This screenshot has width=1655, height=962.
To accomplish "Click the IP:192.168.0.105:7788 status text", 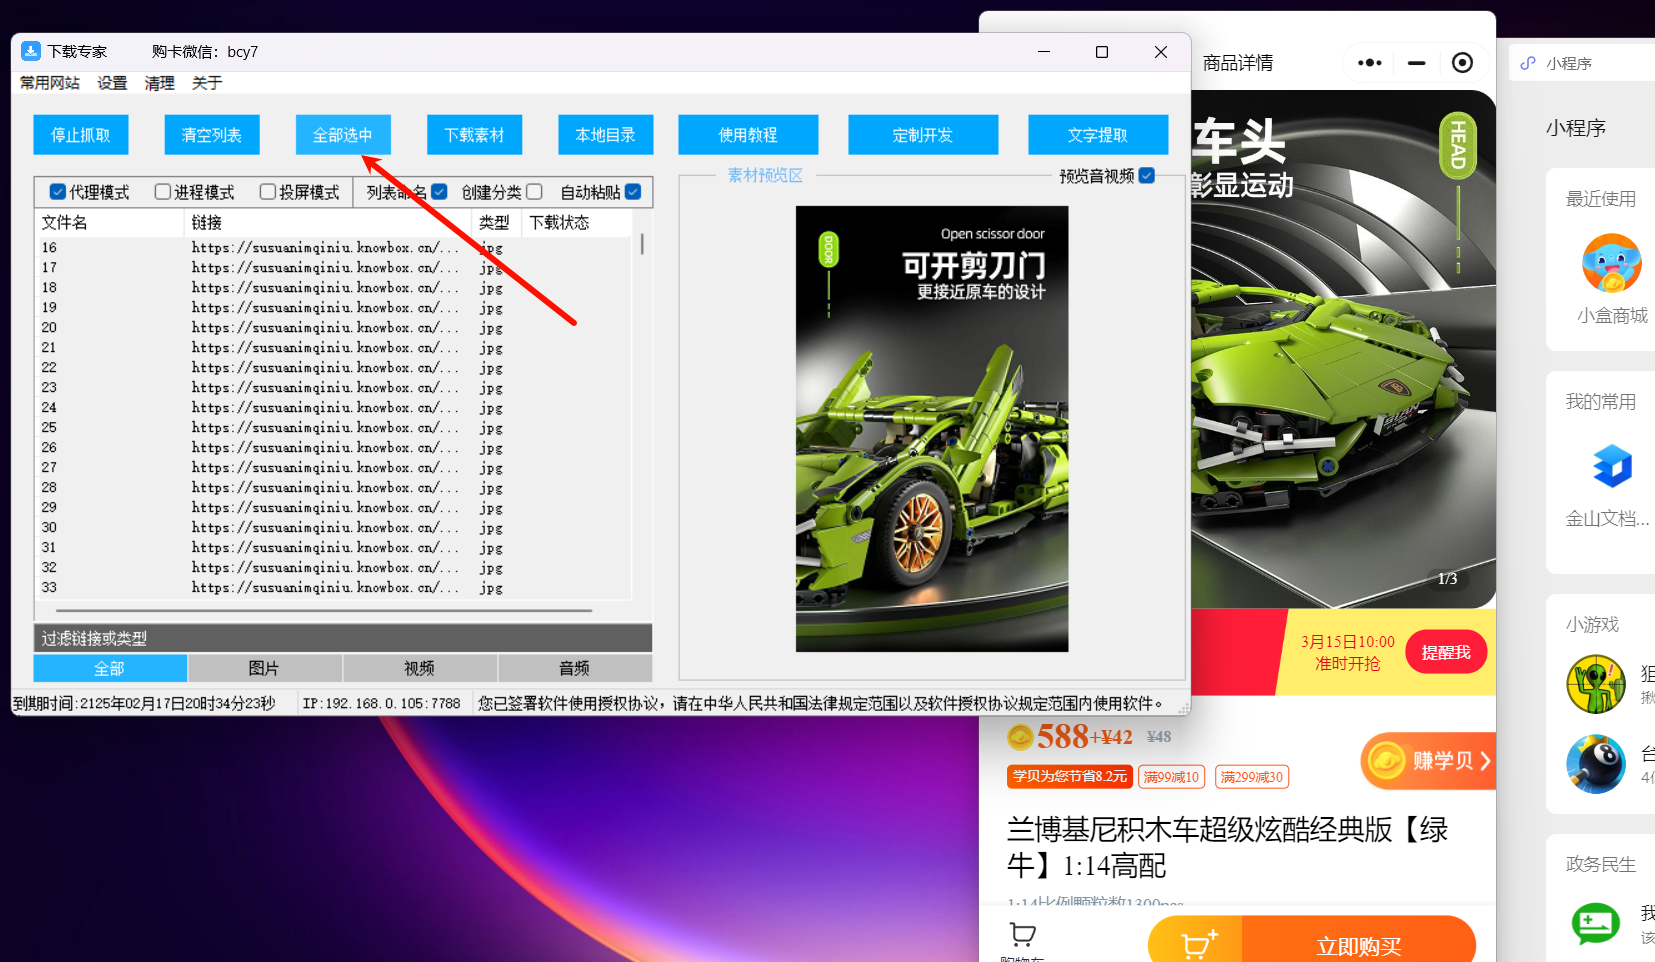I will pyautogui.click(x=381, y=703).
